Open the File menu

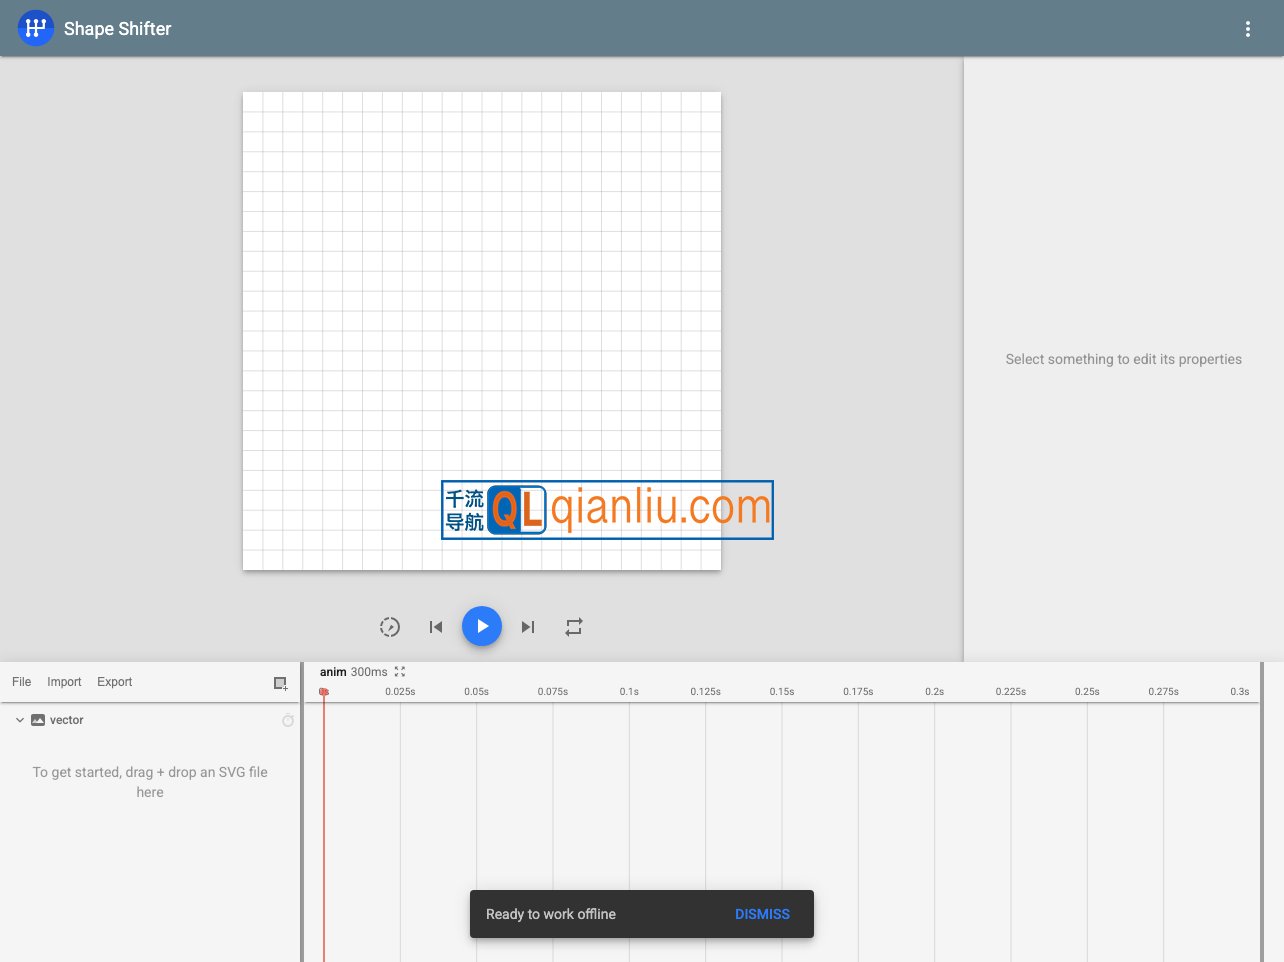pos(22,682)
